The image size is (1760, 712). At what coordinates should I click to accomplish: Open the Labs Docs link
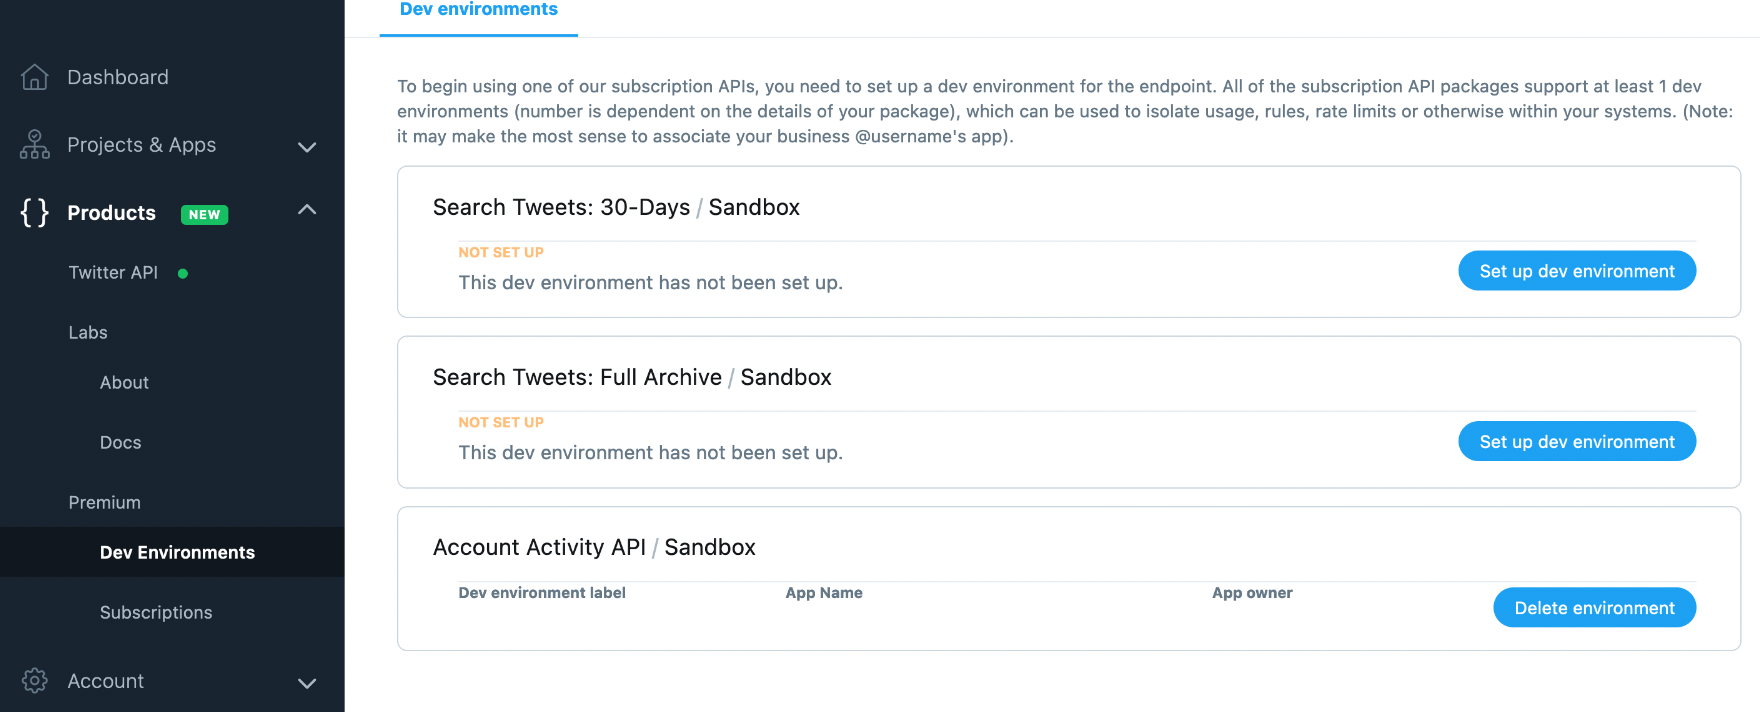(120, 442)
